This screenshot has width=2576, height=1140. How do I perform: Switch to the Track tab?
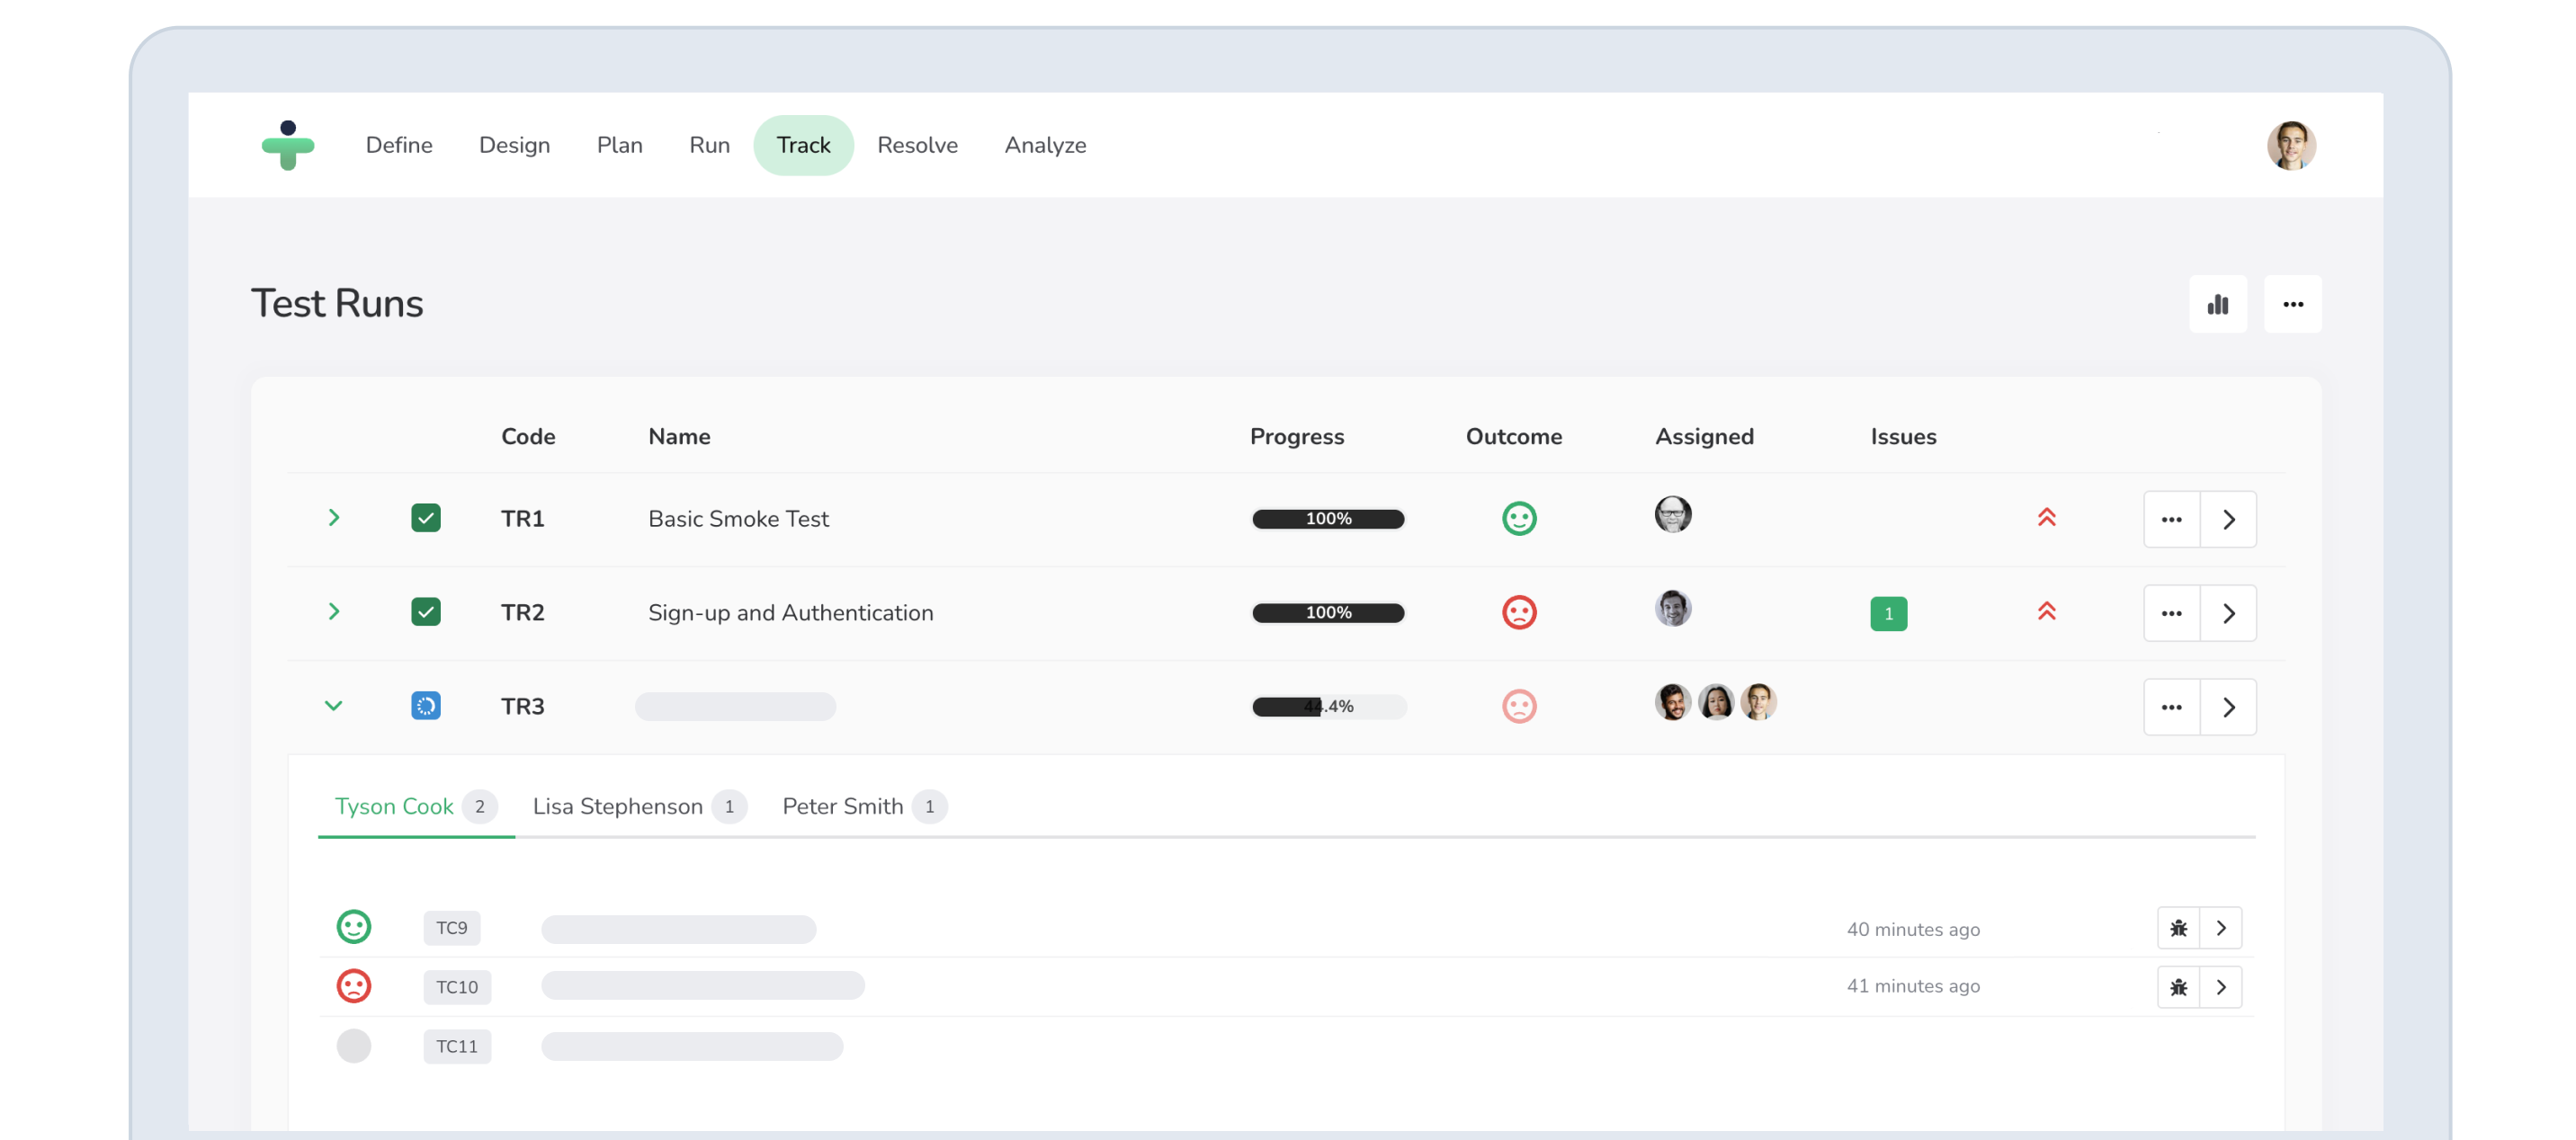coord(803,145)
